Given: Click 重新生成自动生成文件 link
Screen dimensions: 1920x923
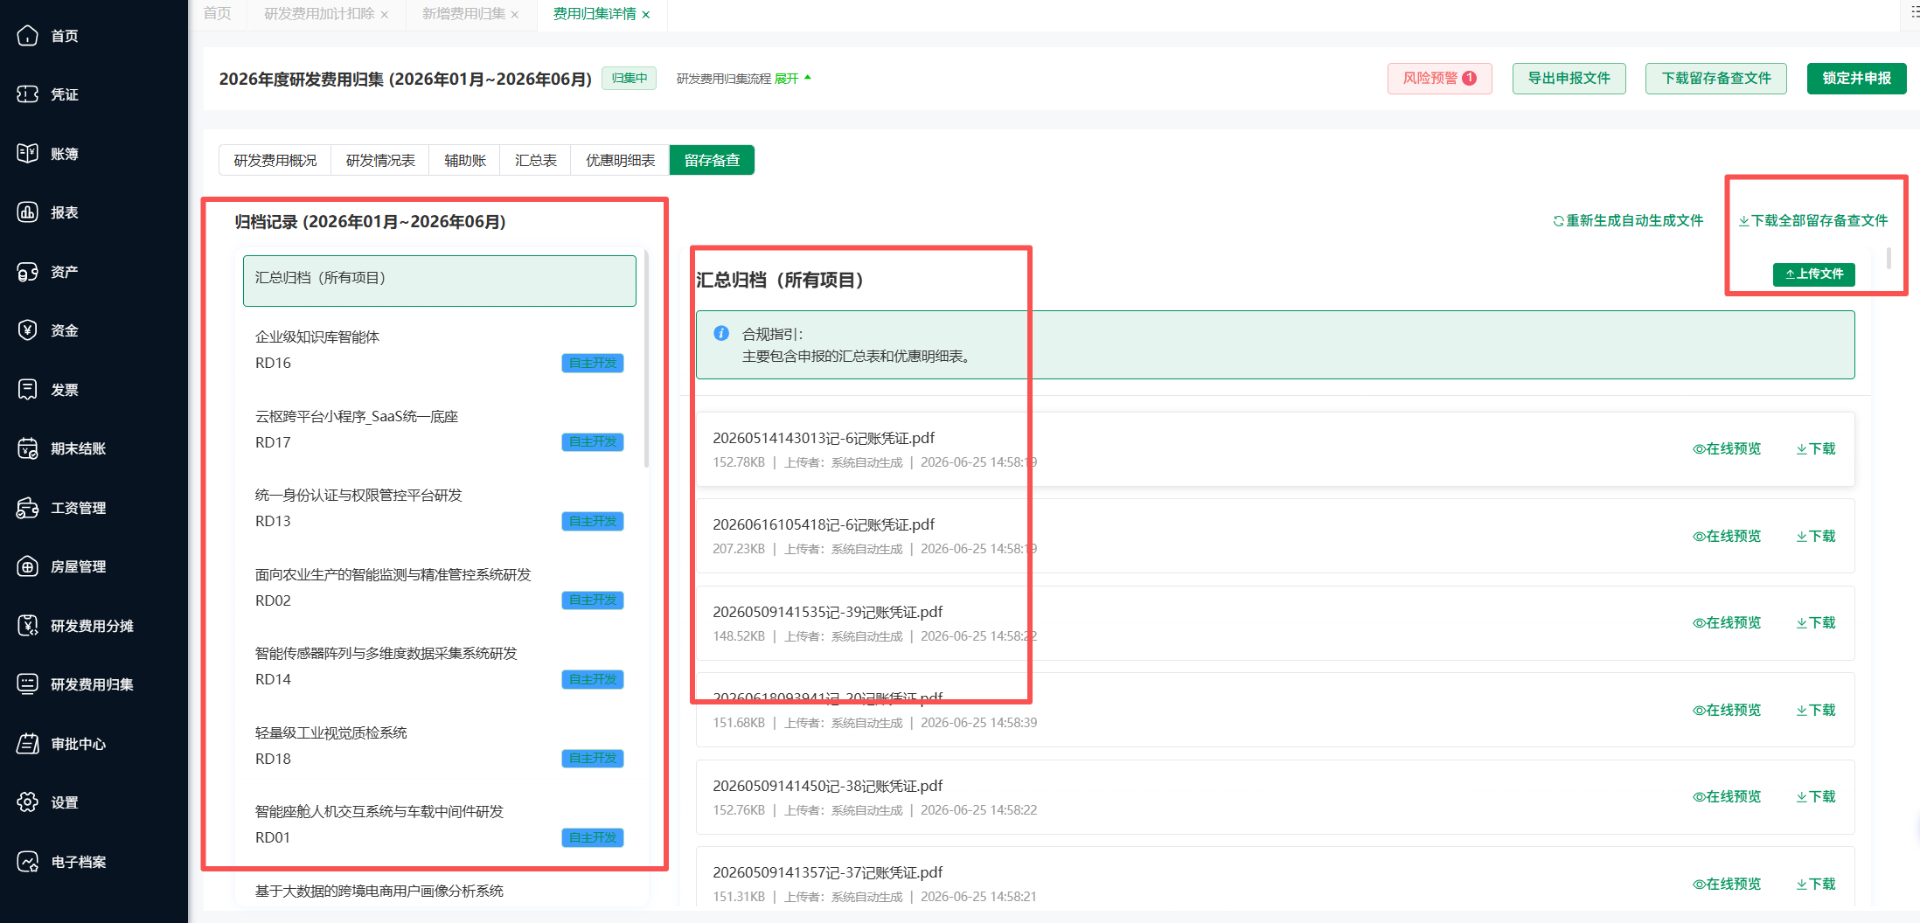Looking at the screenshot, I should tap(1628, 220).
